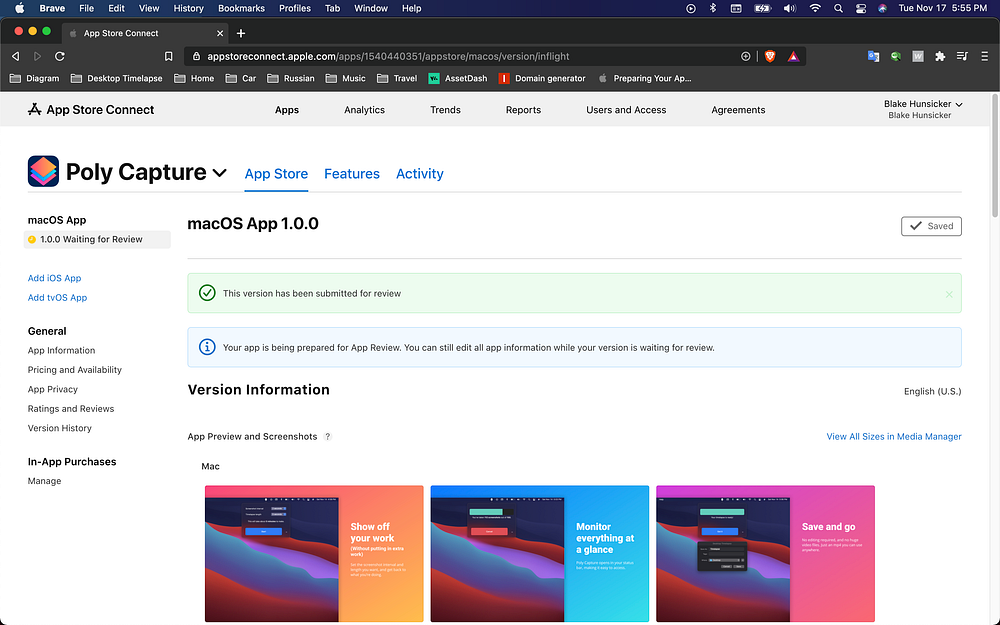This screenshot has width=1000, height=625.
Task: Click the Brave Shields lion icon
Action: [770, 56]
